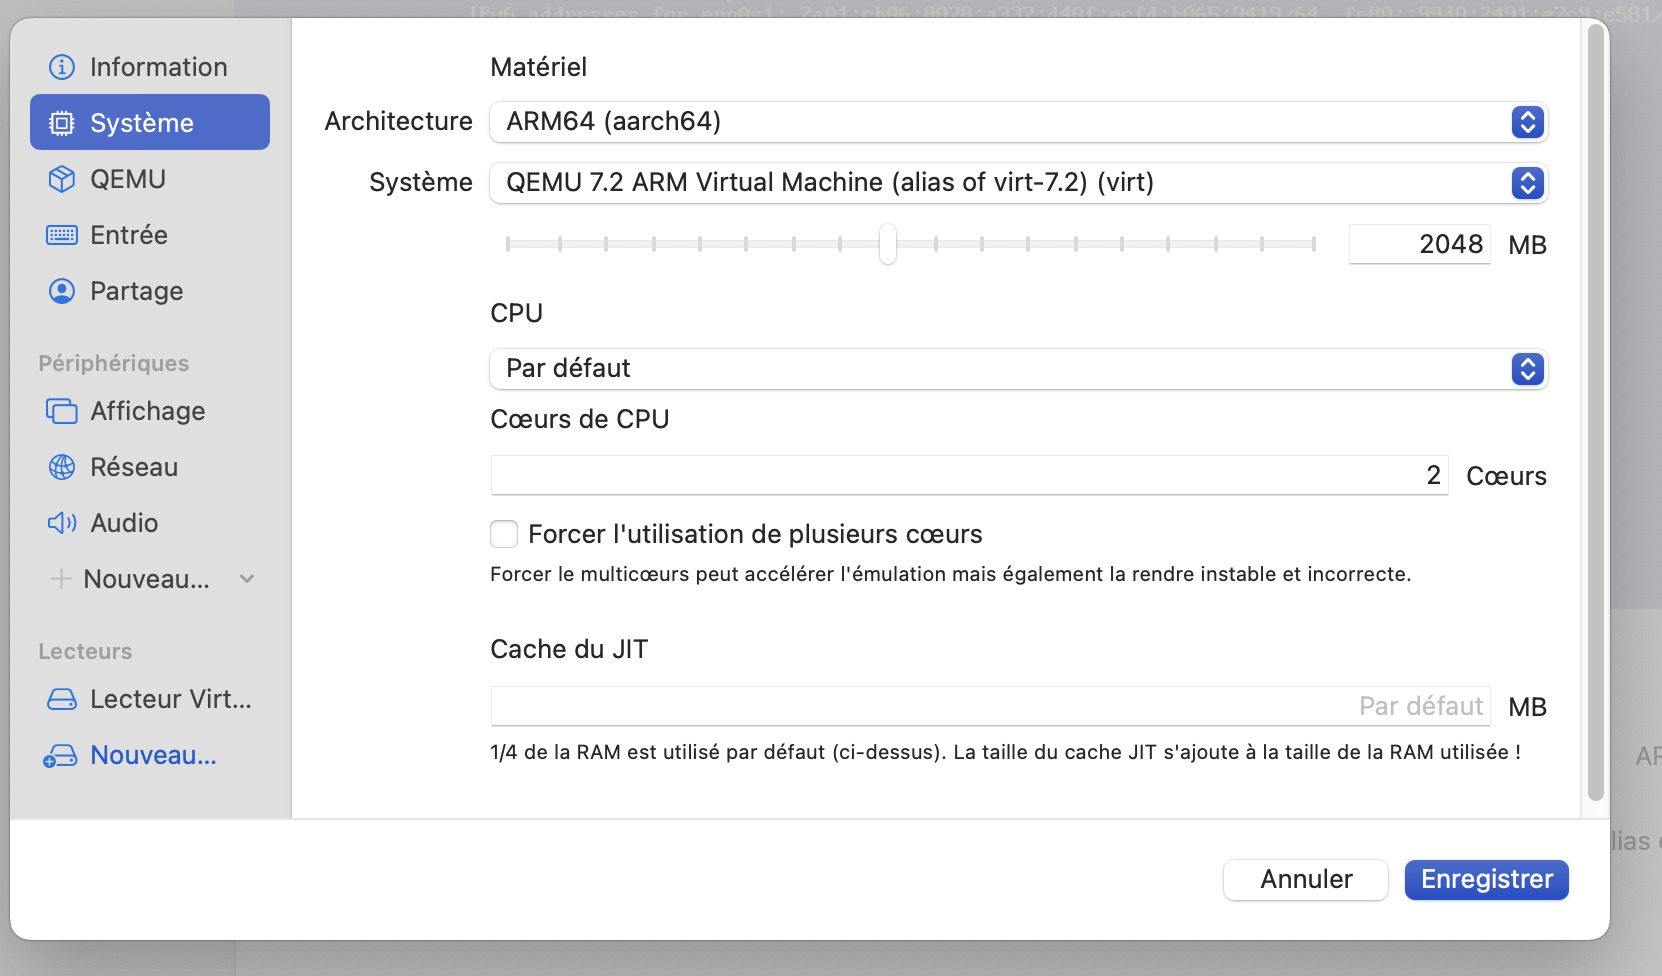Screen dimensions: 1662x976
Task: Select the QEMU cube icon
Action: point(62,179)
